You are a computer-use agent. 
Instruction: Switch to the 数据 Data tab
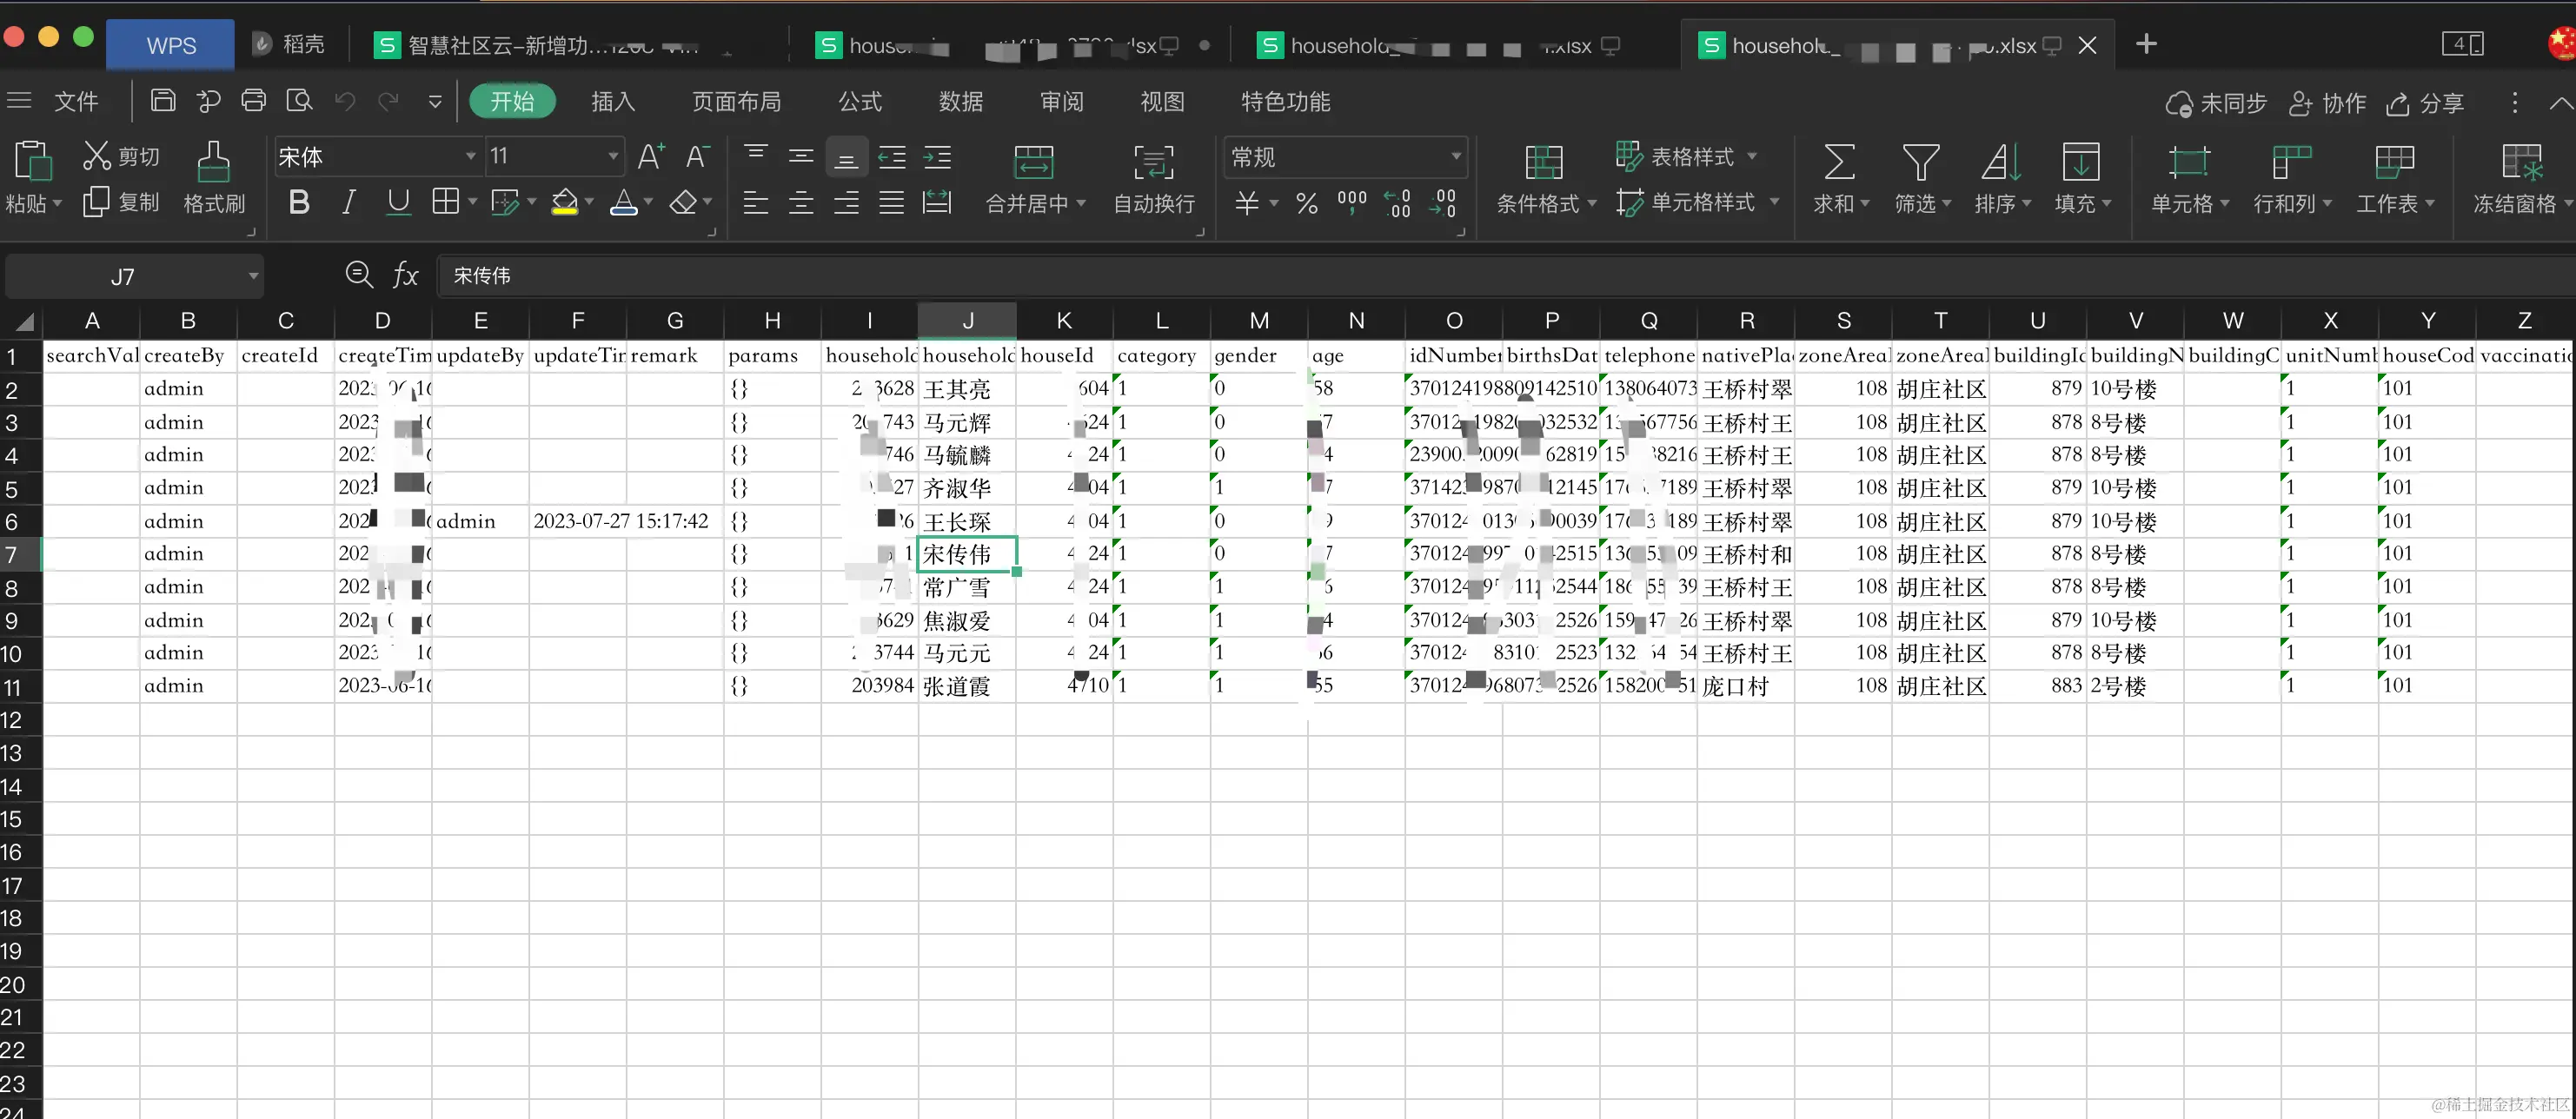pyautogui.click(x=961, y=101)
